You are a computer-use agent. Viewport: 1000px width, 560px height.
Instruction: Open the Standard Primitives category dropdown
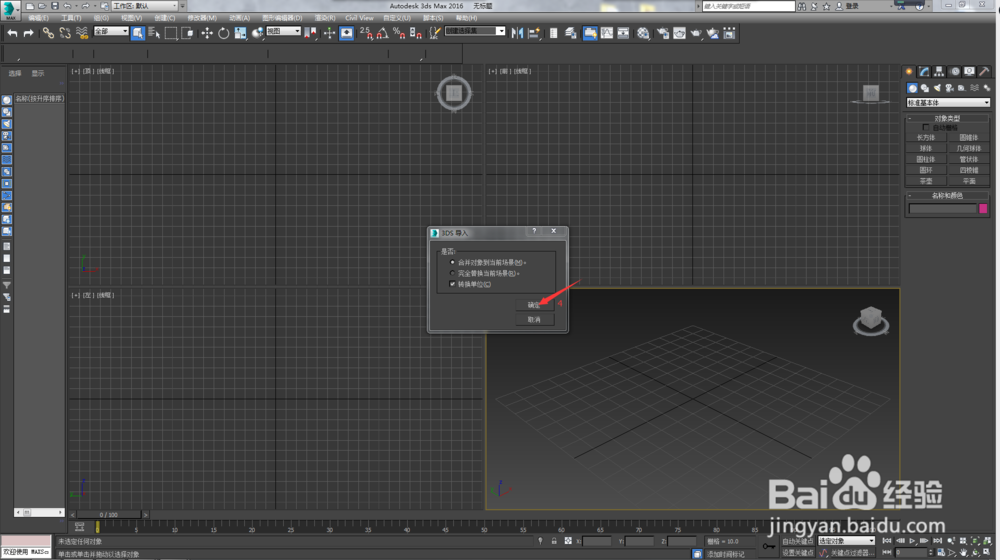pyautogui.click(x=948, y=103)
